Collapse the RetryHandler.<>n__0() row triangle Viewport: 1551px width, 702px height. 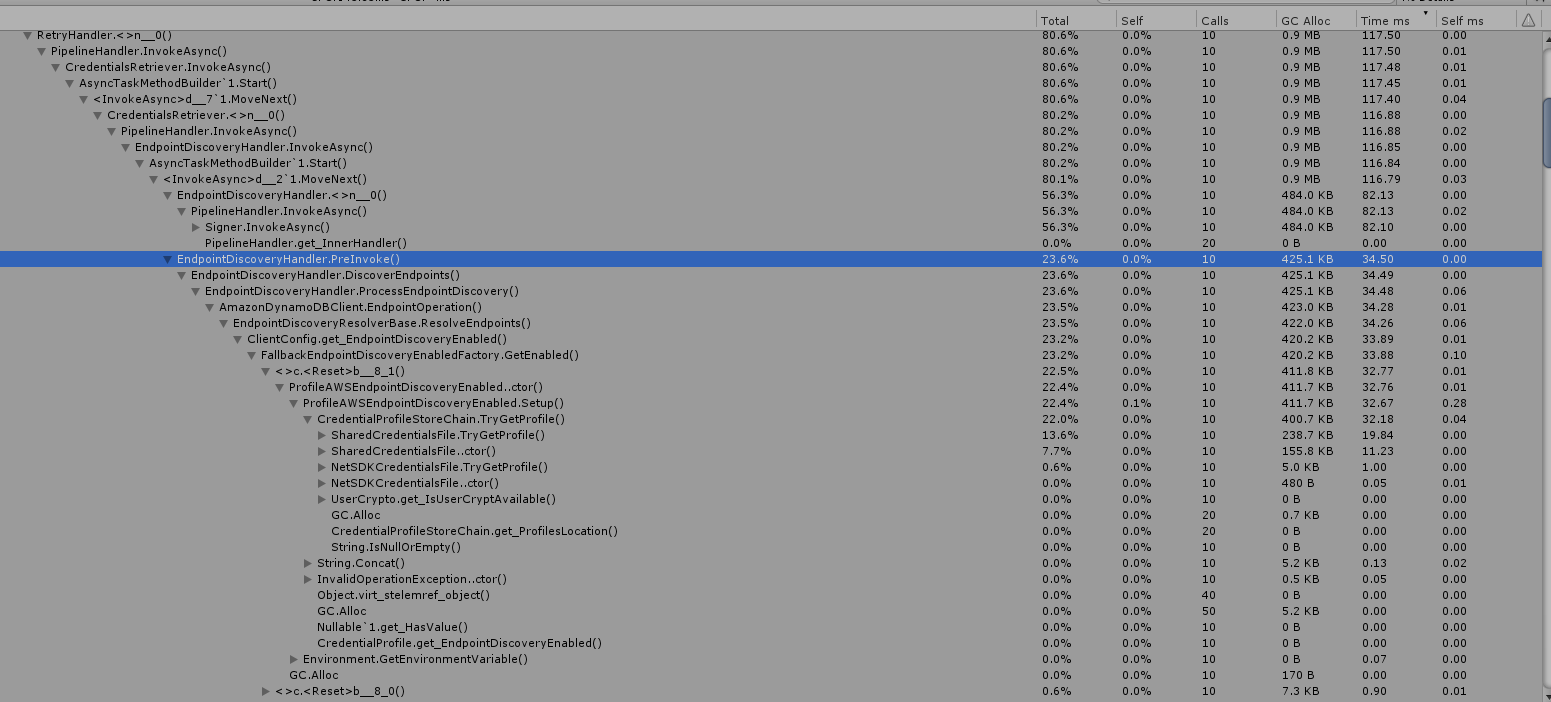[28, 35]
